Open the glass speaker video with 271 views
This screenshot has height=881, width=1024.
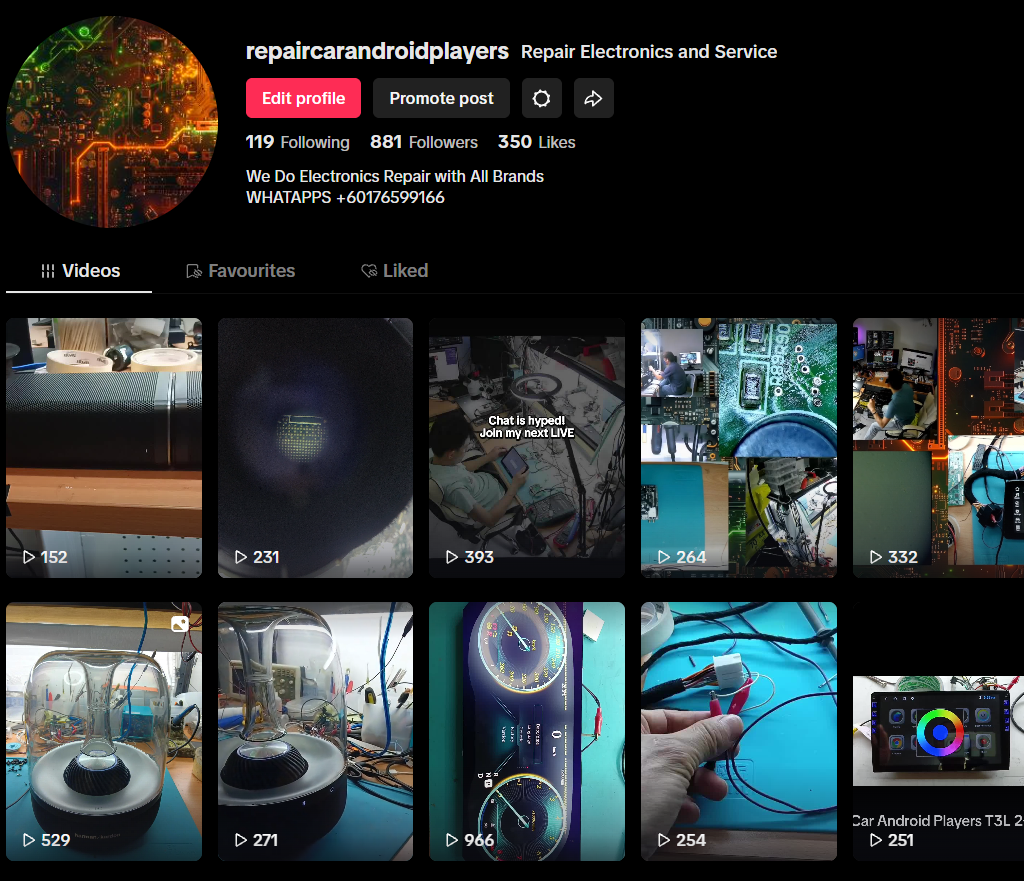tap(315, 730)
